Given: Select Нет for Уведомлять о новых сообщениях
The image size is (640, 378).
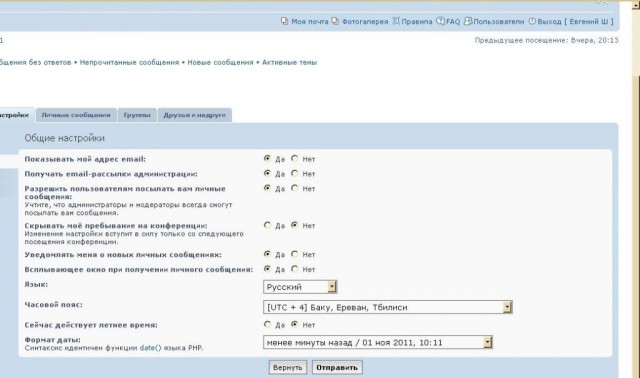Looking at the screenshot, I should pos(294,254).
